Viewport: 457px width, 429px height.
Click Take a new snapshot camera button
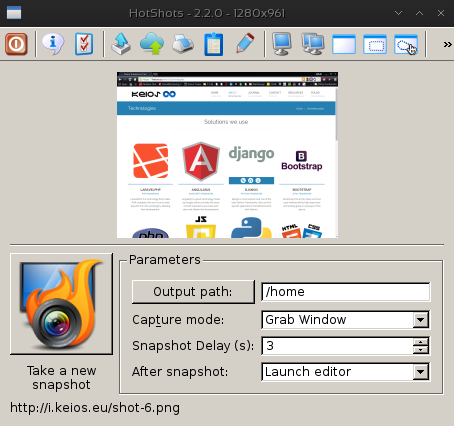click(x=61, y=304)
